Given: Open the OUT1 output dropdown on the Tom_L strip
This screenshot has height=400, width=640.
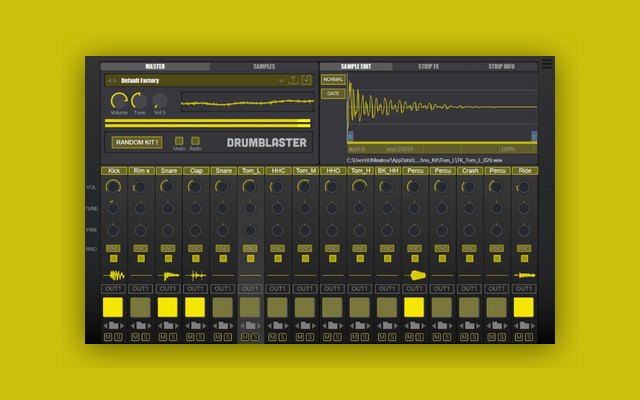Looking at the screenshot, I should point(250,289).
